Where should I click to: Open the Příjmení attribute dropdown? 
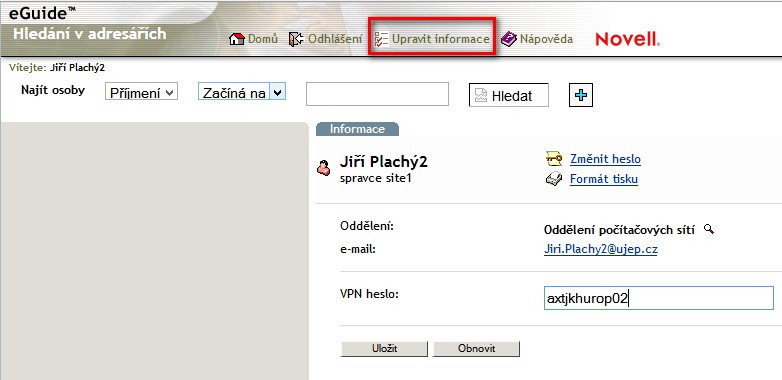click(141, 92)
